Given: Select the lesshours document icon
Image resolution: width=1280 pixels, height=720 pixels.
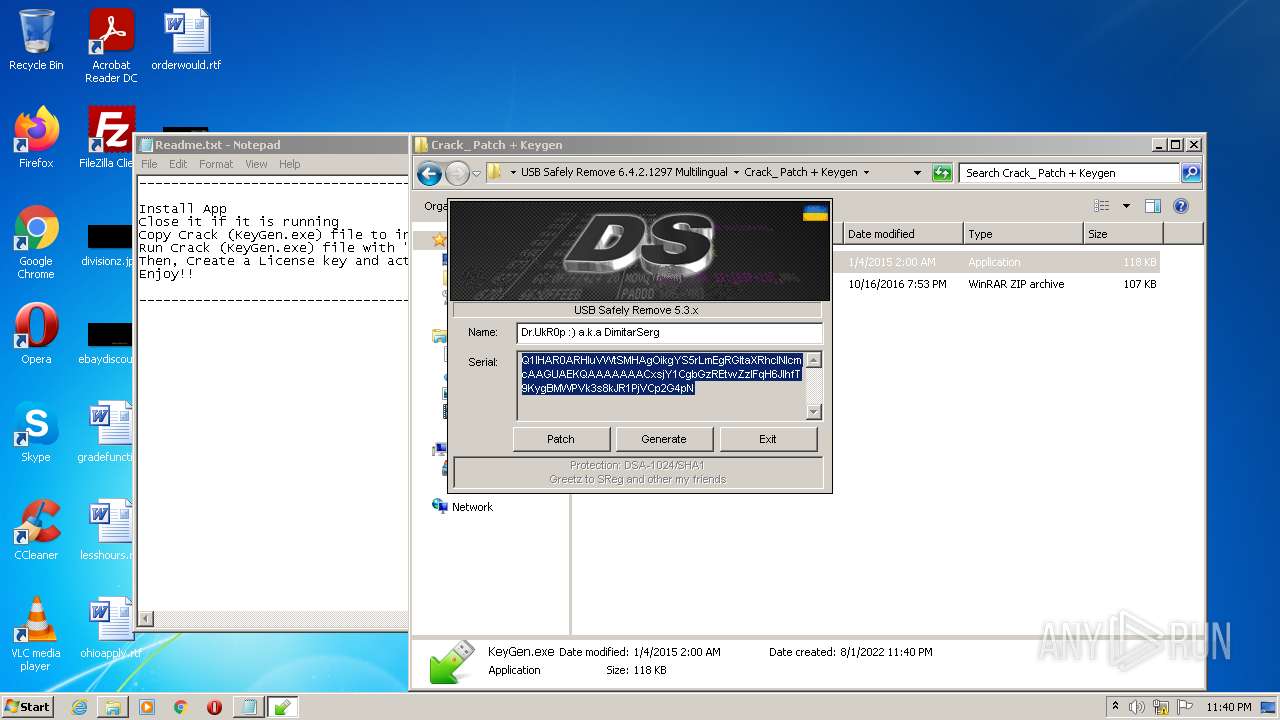Looking at the screenshot, I should point(108,530).
